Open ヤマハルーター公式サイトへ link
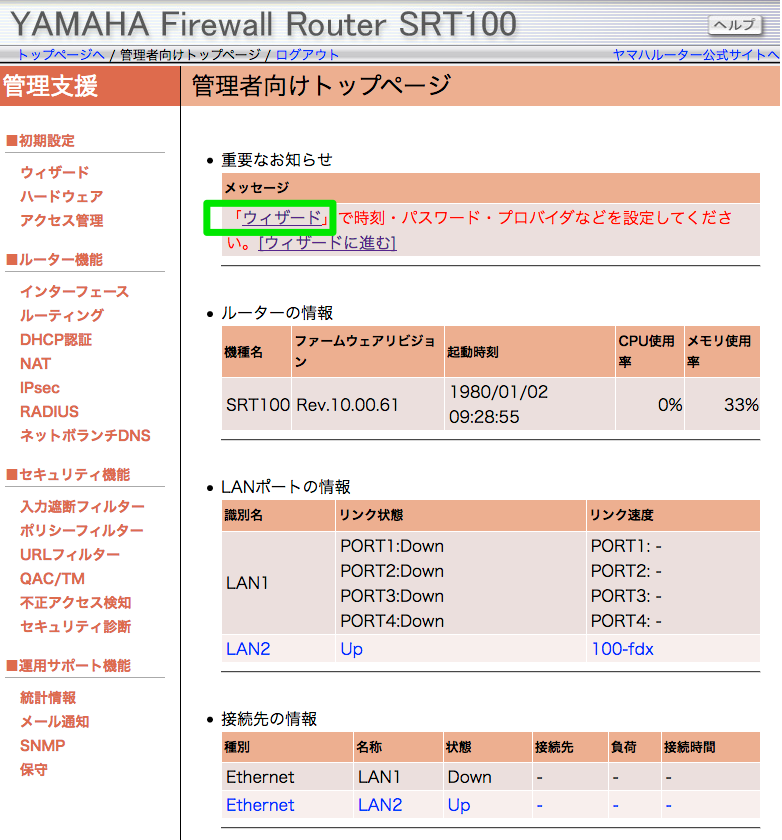This screenshot has height=840, width=782. [696, 55]
